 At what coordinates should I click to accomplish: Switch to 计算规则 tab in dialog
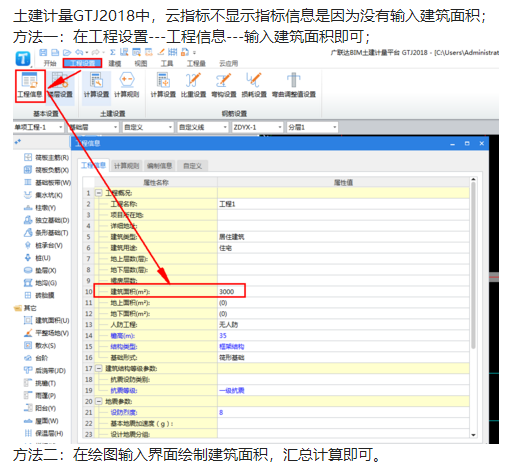click(126, 166)
